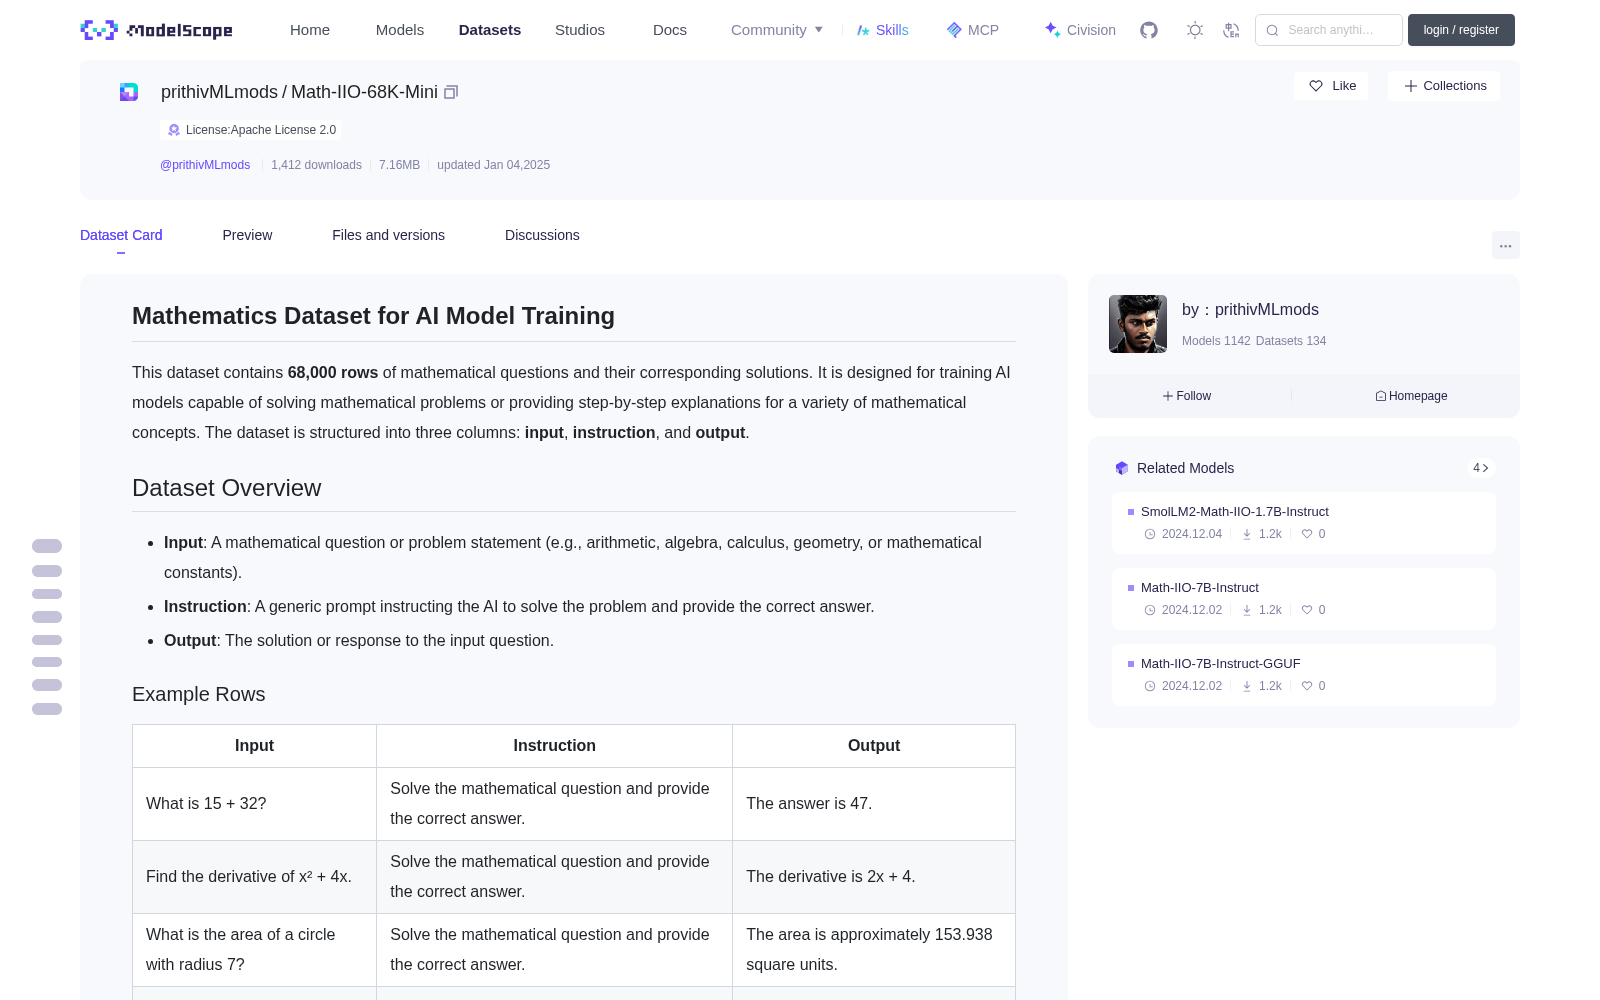Toggle the light/dark theme sun icon
Screen dimensions: 1600x1000
click(1195, 30)
